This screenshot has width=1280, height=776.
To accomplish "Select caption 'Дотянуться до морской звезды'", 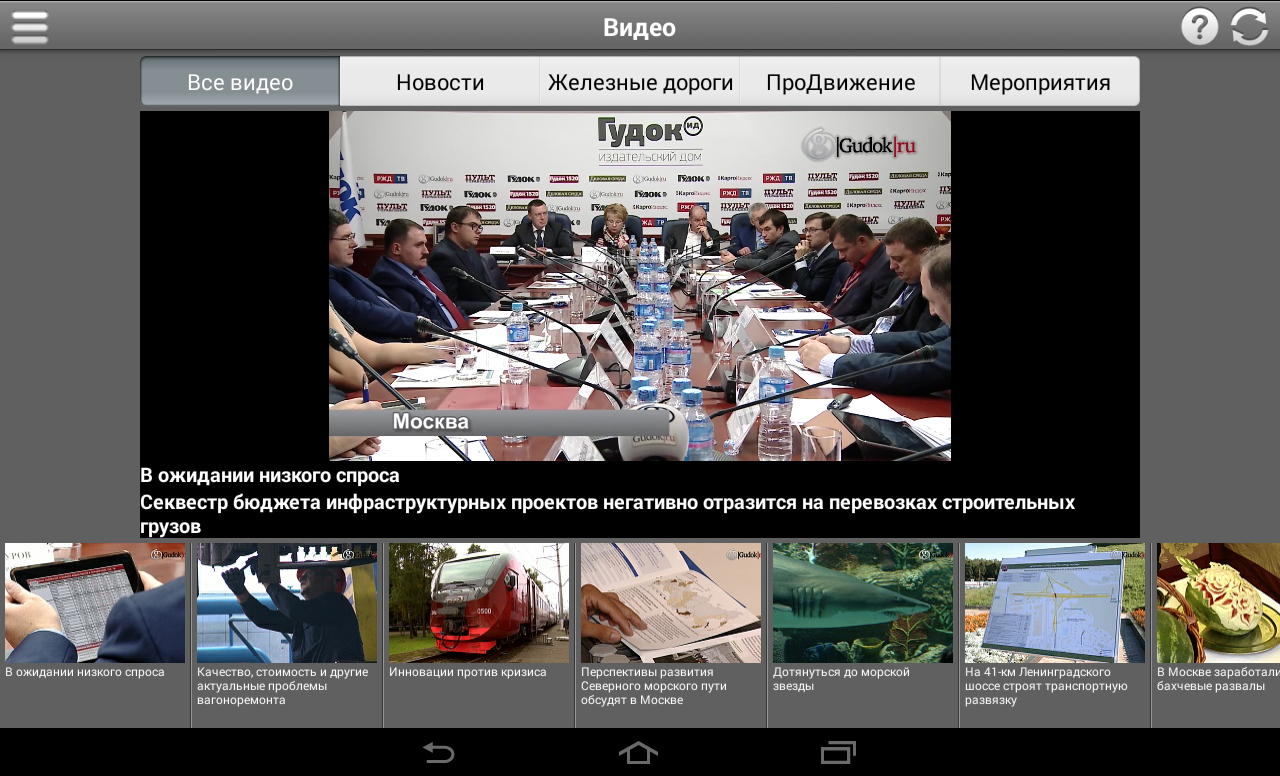I will (x=841, y=679).
